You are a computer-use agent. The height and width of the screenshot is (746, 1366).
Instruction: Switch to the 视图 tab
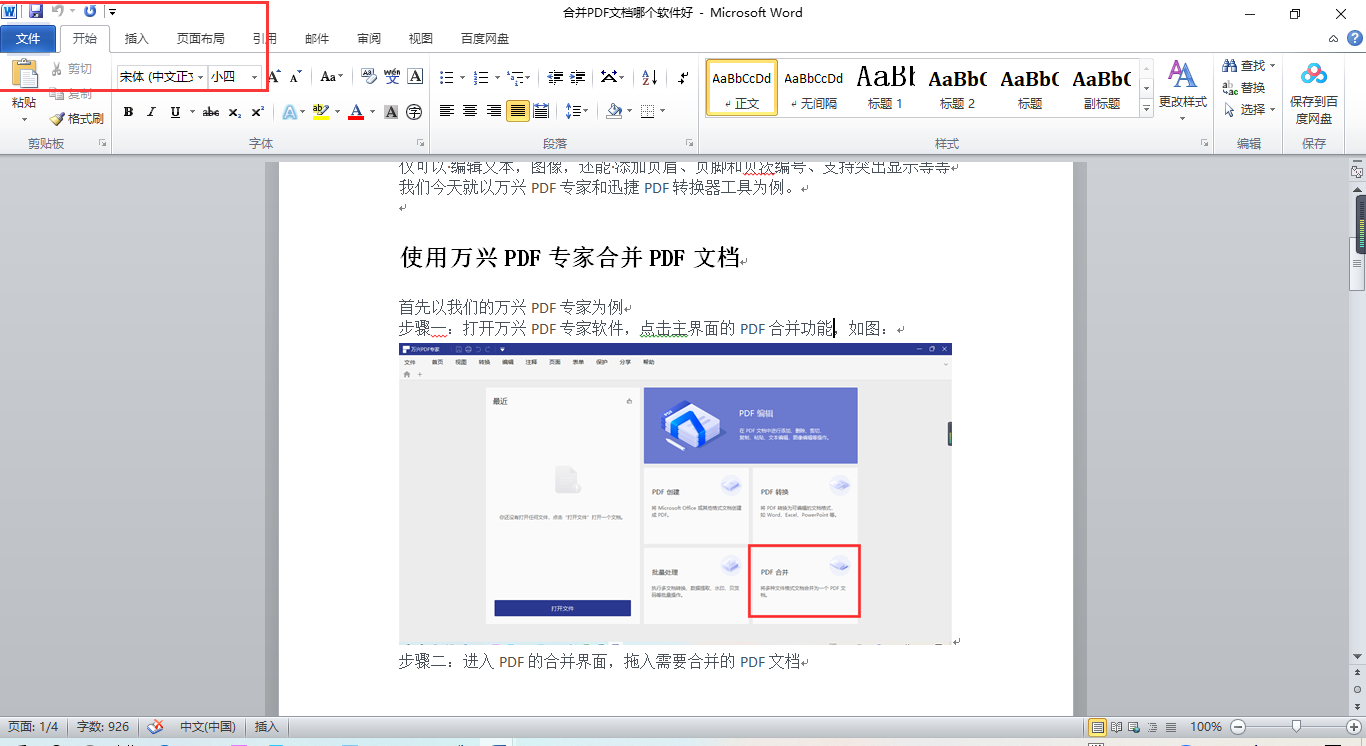(x=421, y=39)
